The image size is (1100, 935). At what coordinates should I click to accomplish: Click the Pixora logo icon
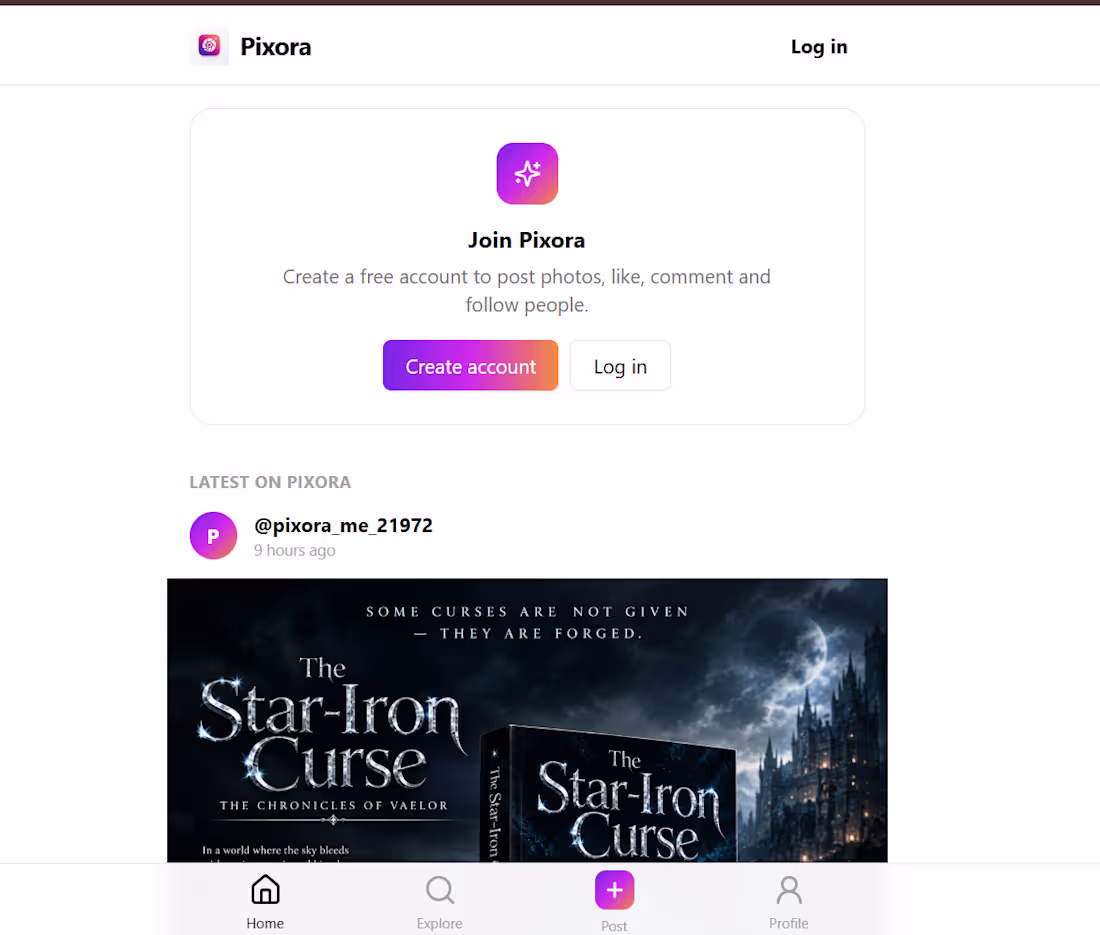(x=209, y=46)
